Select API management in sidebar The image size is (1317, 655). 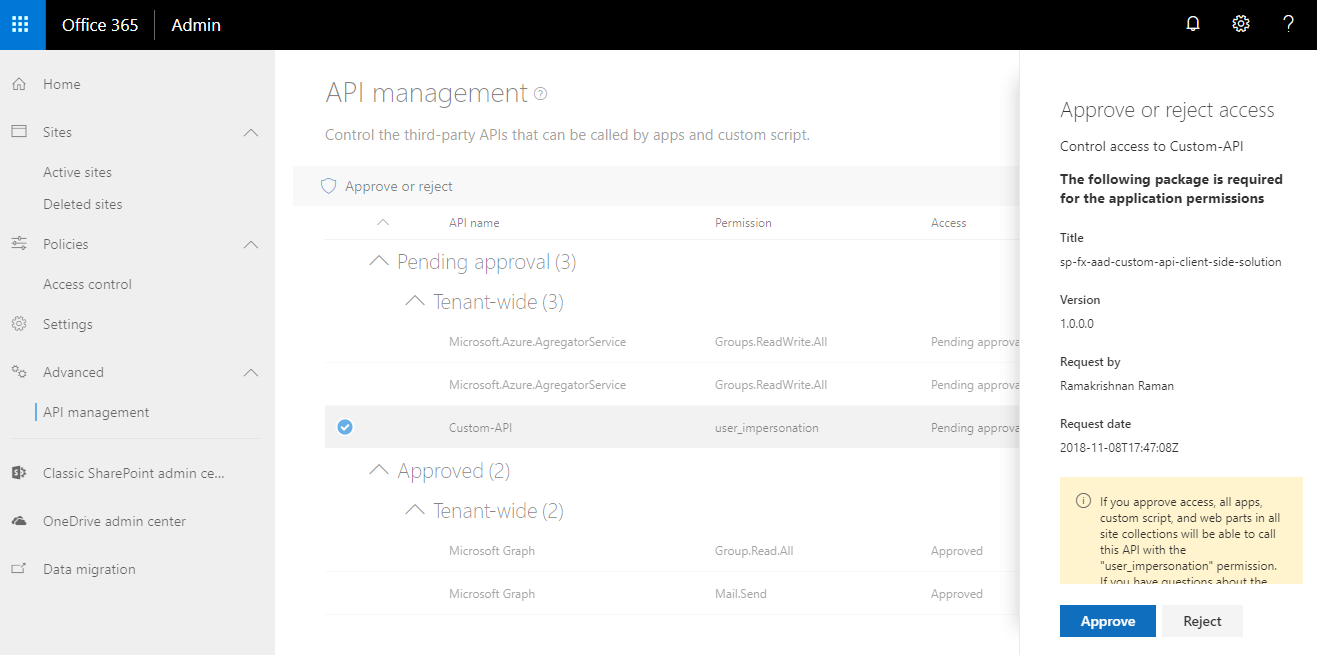(x=96, y=412)
